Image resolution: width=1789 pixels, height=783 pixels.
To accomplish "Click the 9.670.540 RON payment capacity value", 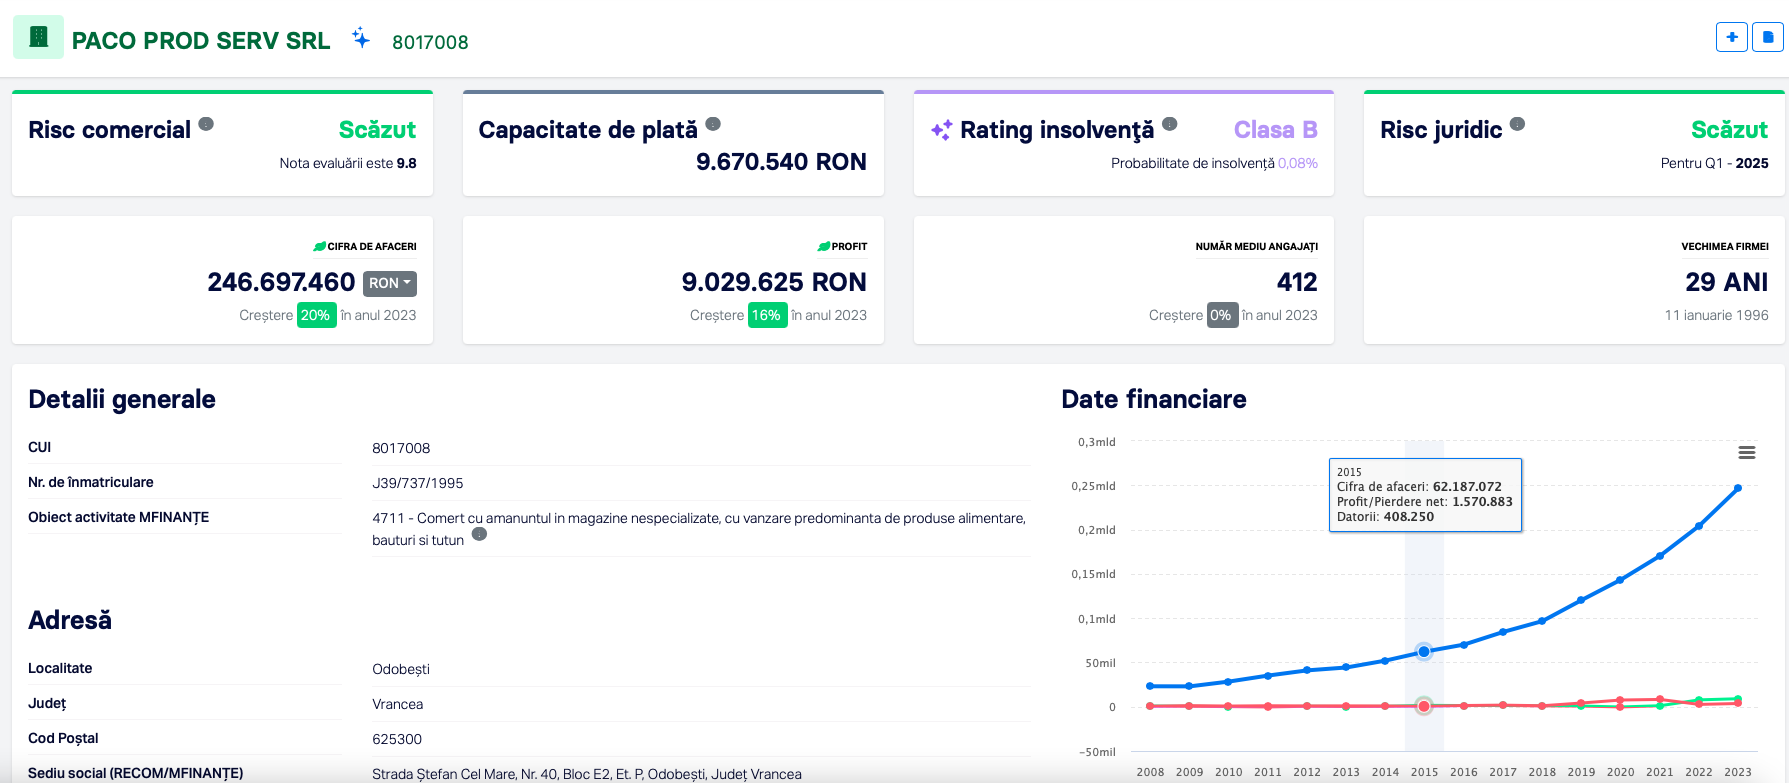I will [781, 162].
